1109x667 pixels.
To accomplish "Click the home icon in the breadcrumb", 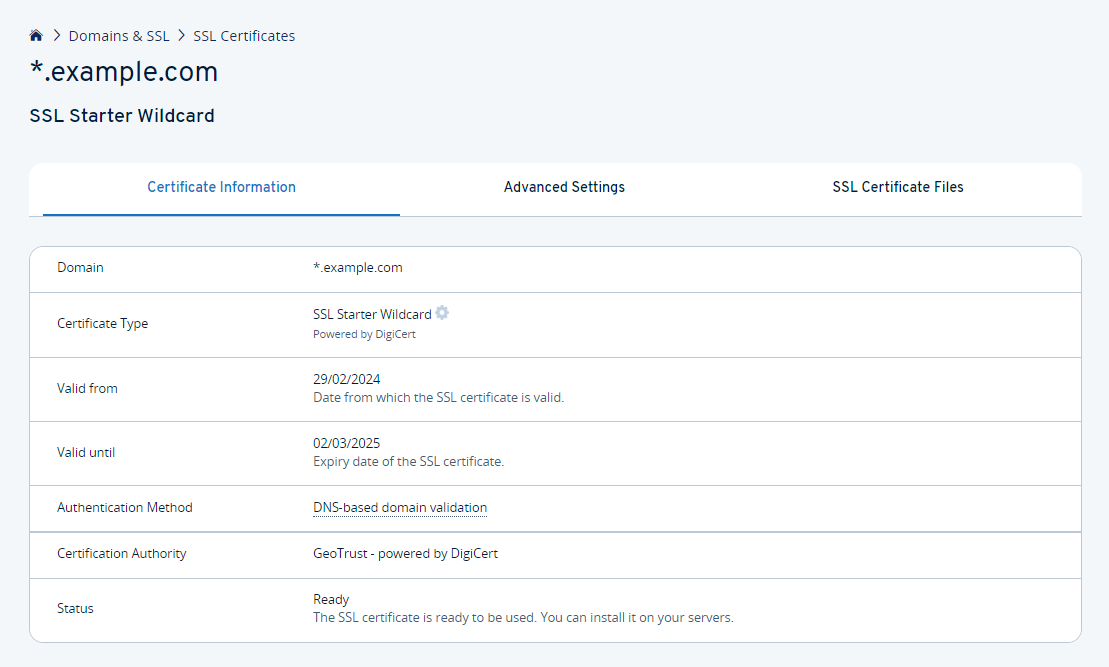I will (36, 36).
